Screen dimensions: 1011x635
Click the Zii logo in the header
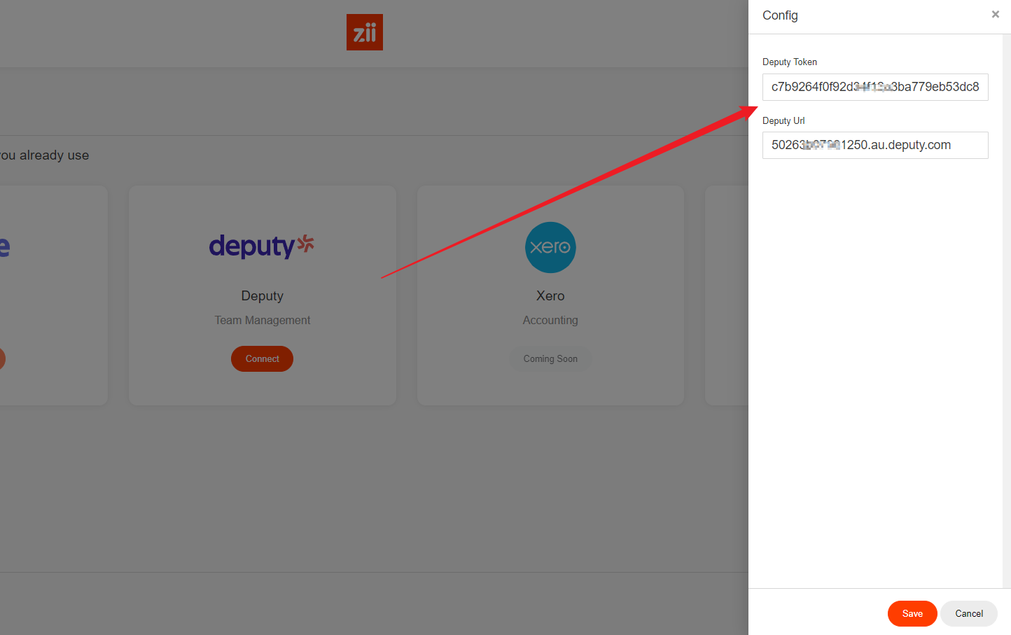click(364, 32)
